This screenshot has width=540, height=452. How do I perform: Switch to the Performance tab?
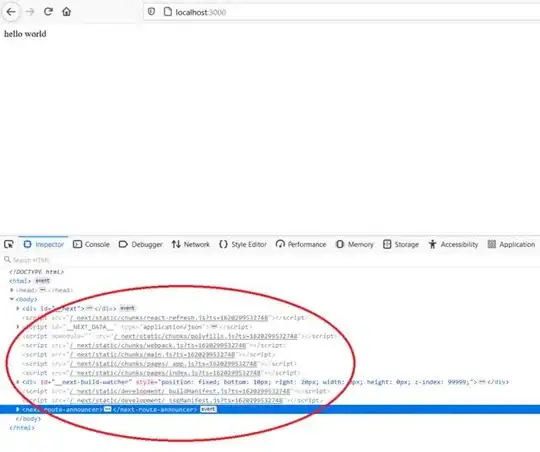point(301,244)
